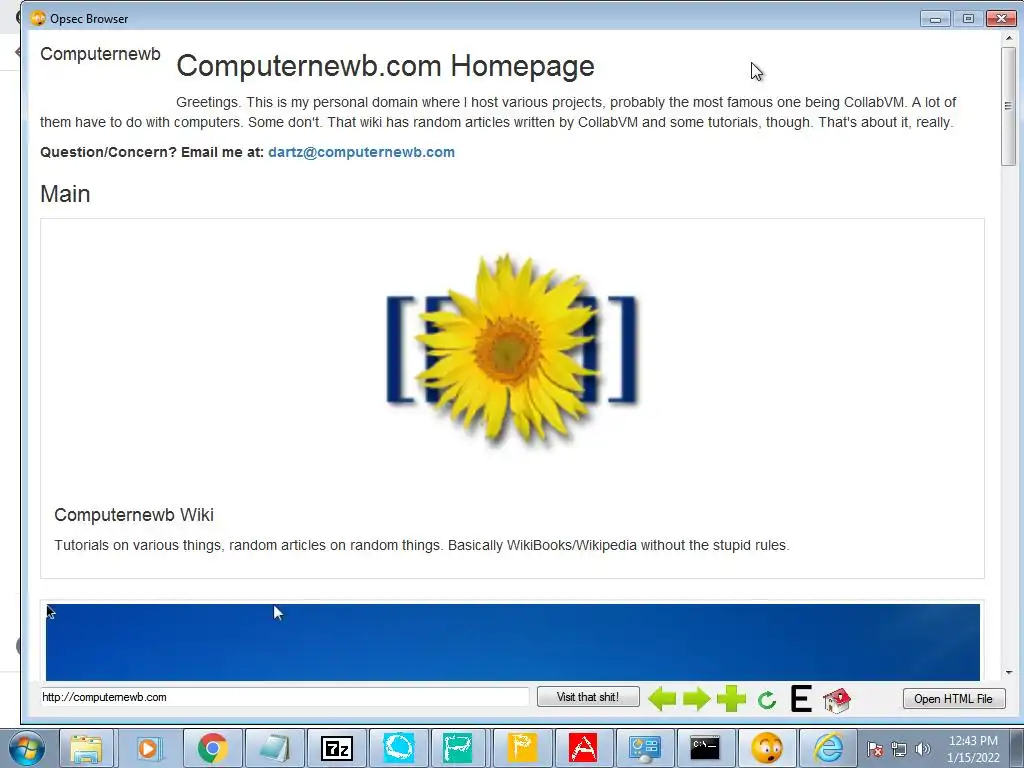The width and height of the screenshot is (1024, 768).
Task: Click the Action Center flag tray icon
Action: [875, 750]
